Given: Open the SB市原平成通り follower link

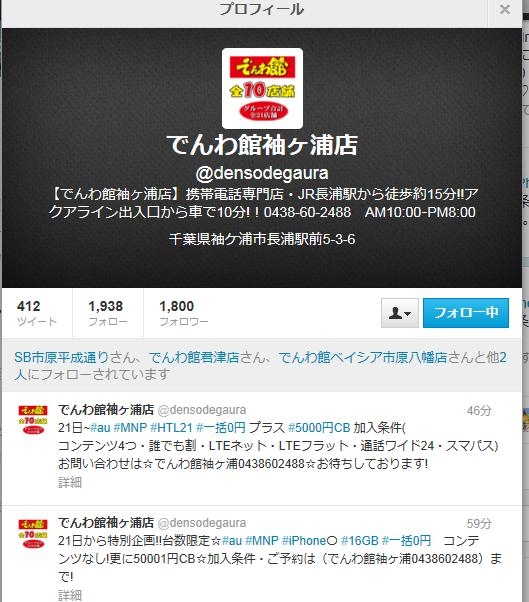Looking at the screenshot, I should point(61,357).
